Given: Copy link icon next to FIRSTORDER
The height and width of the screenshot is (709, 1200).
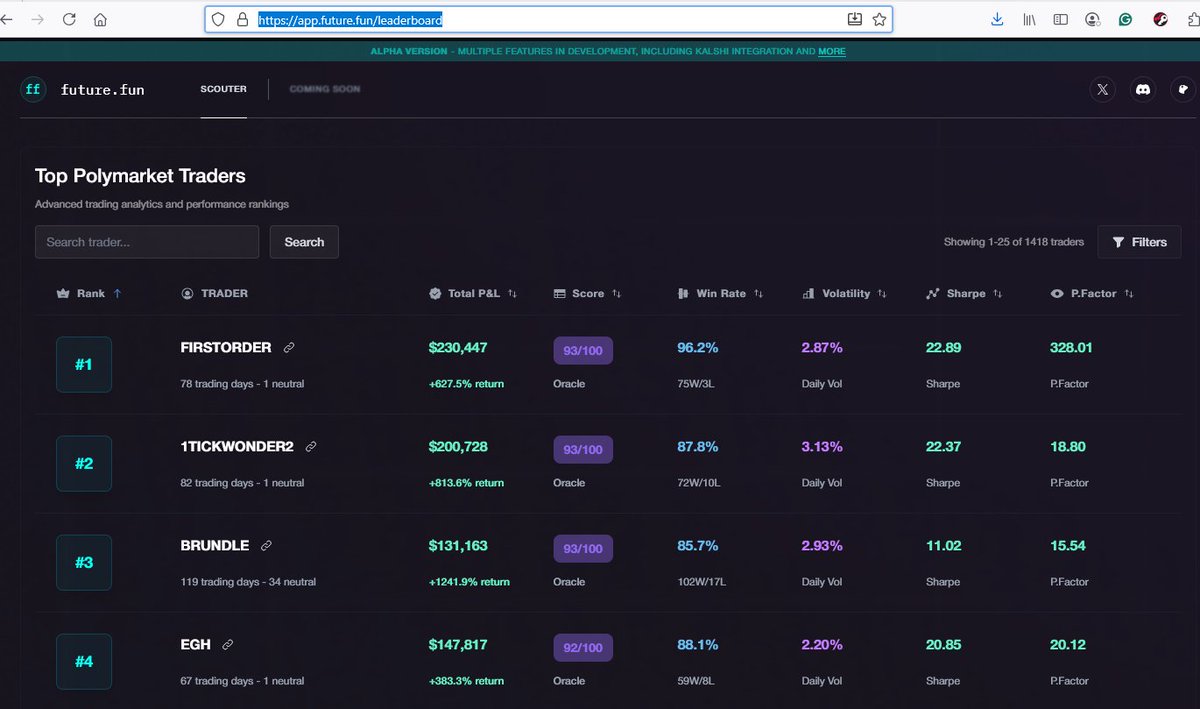Looking at the screenshot, I should click(x=289, y=348).
